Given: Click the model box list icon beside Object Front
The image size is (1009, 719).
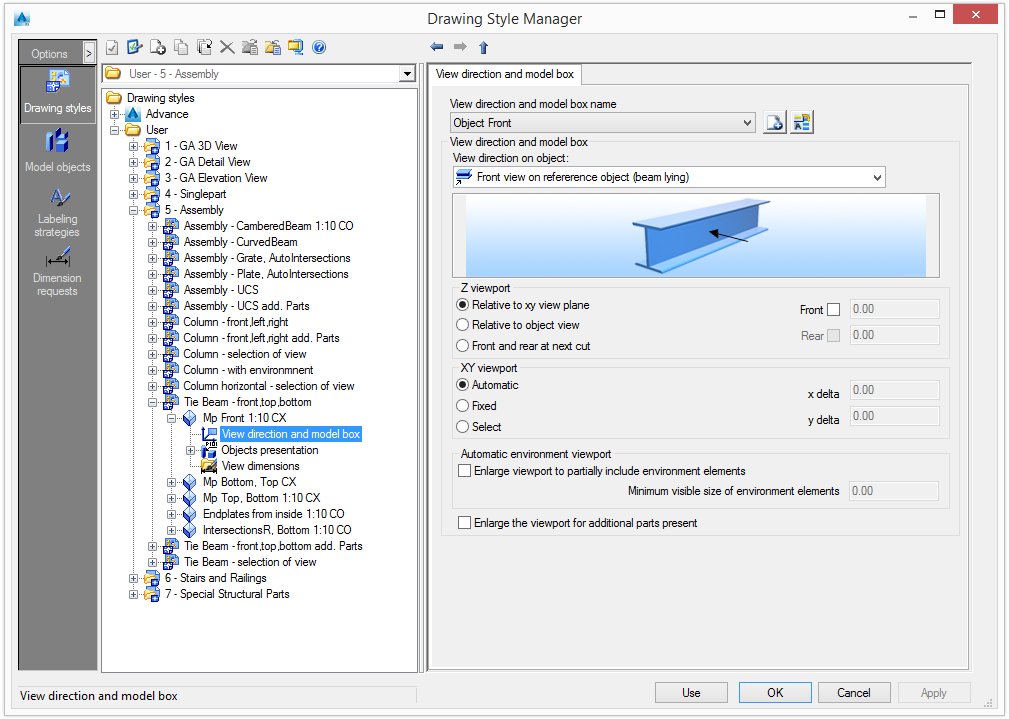Looking at the screenshot, I should pos(802,122).
